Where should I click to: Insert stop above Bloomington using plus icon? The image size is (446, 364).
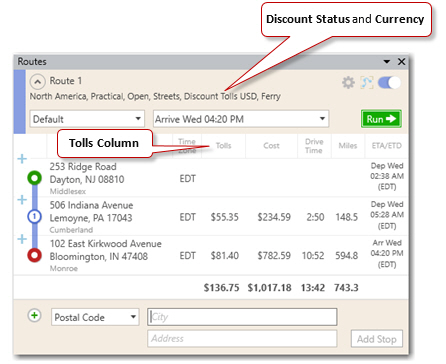pos(22,239)
